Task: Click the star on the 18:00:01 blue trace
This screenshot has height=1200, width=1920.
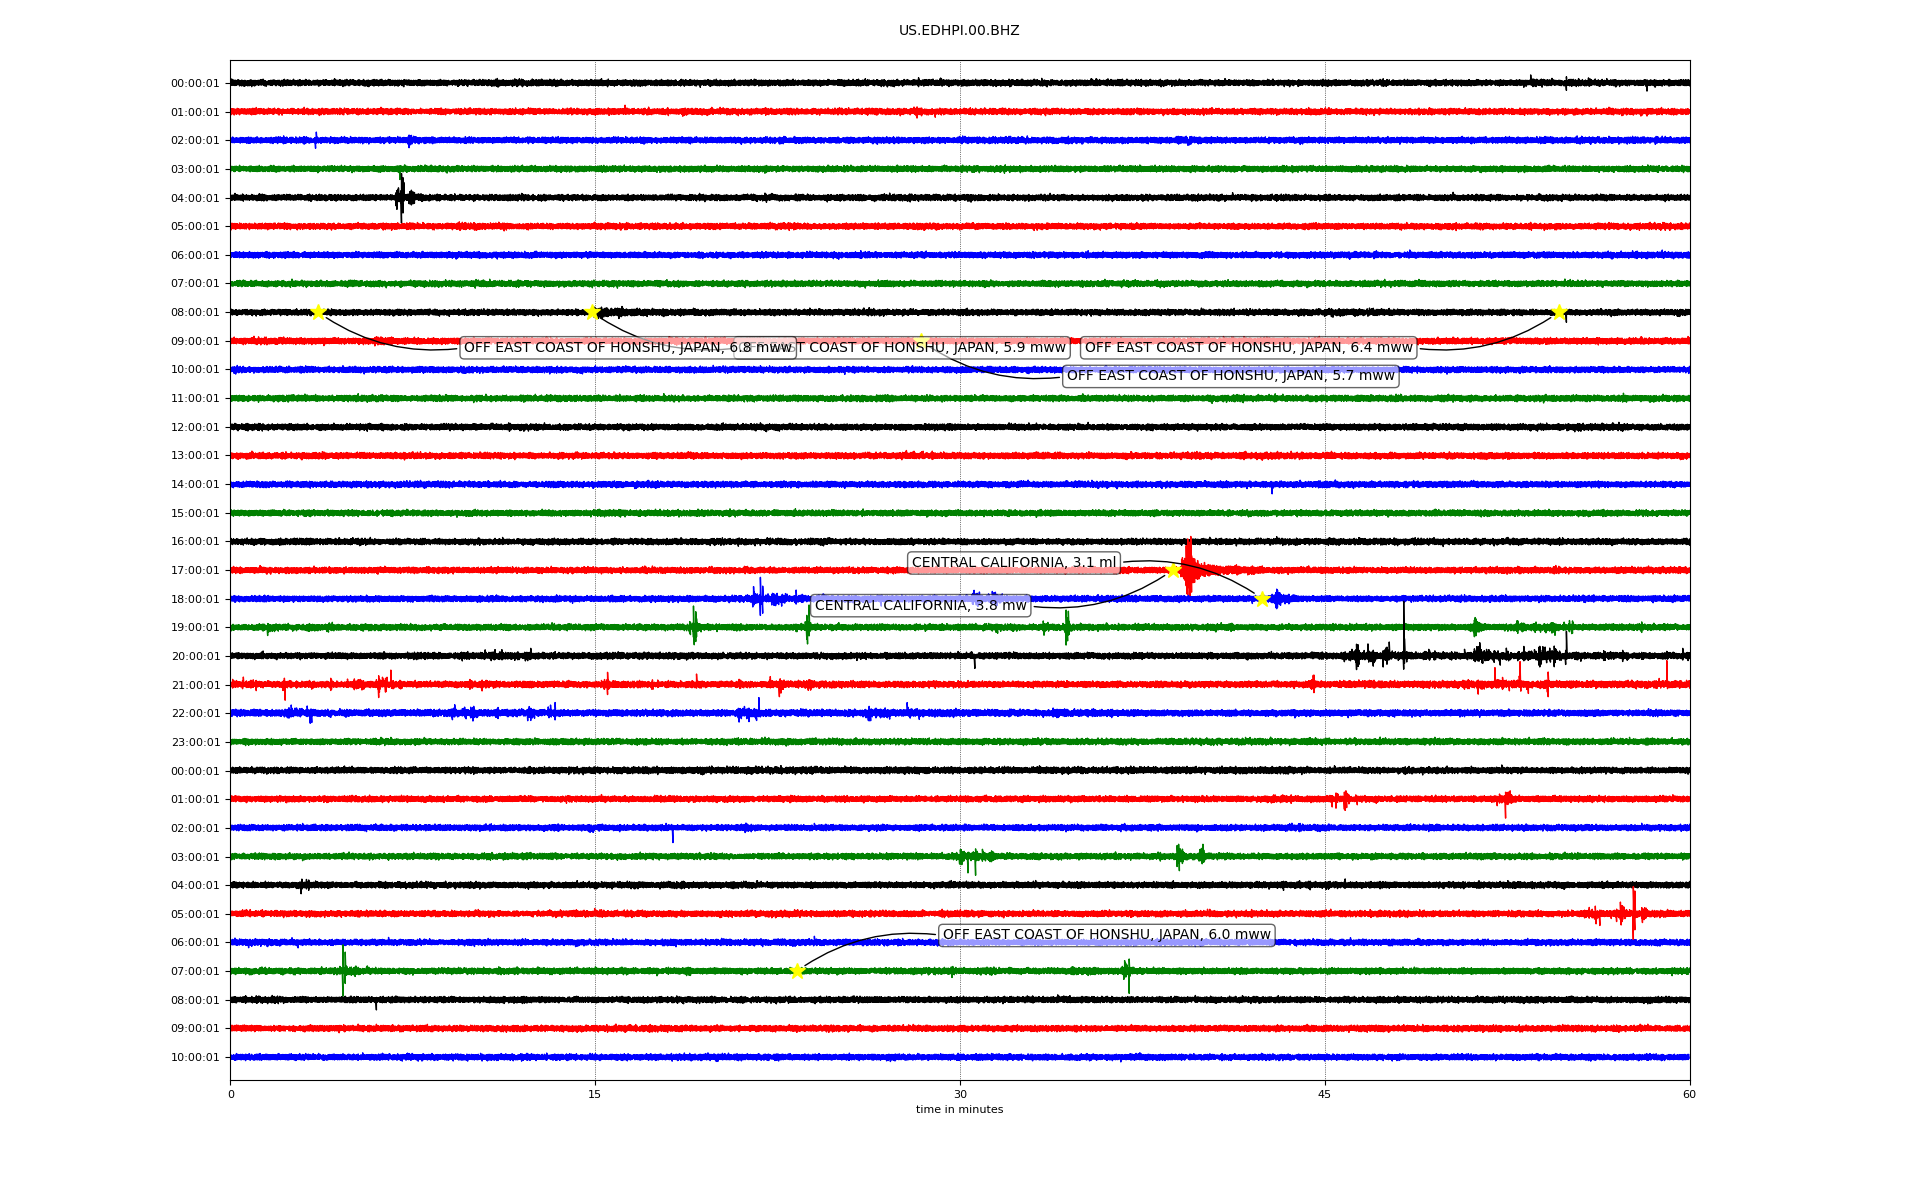Action: coord(1262,599)
